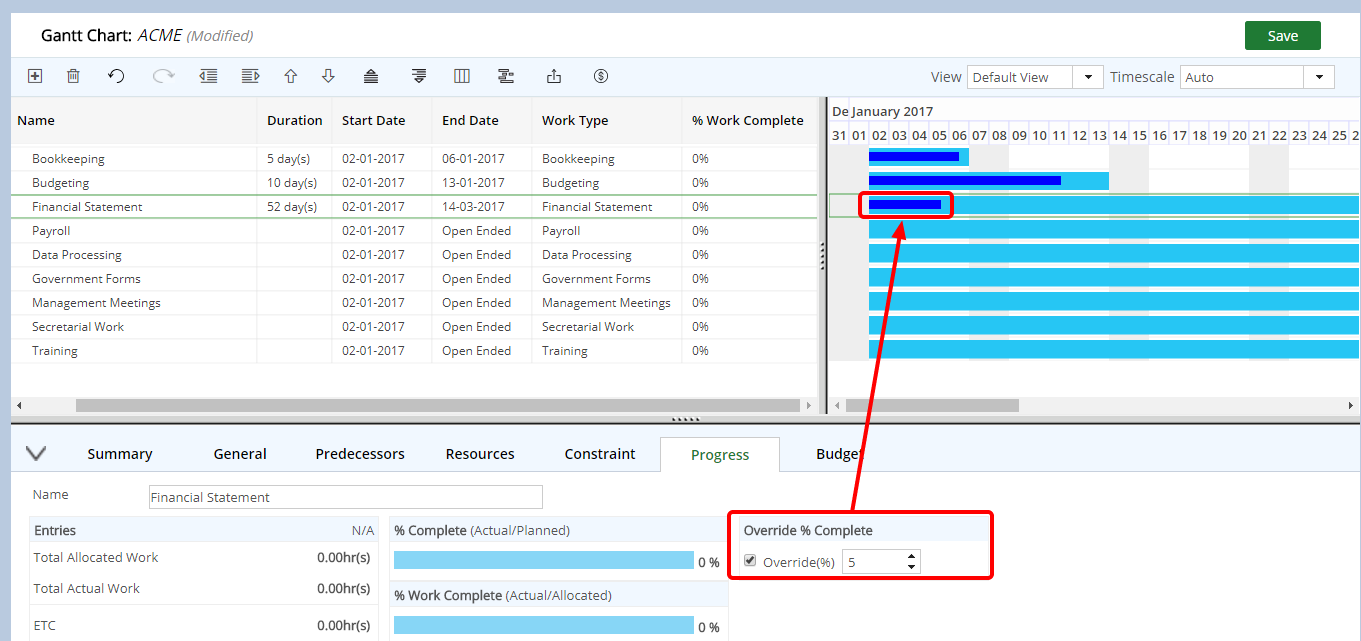Select the Training task row
Viewport: 1361px width, 641px height.
(x=414, y=351)
